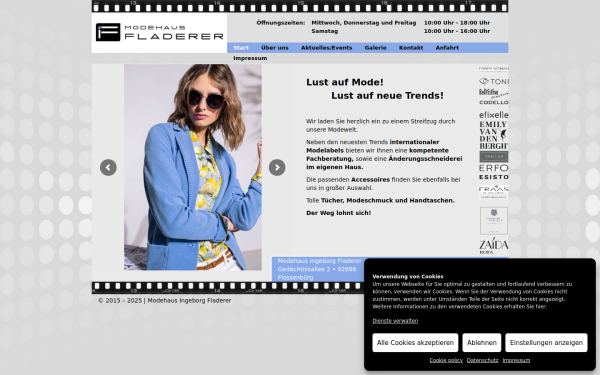Screen dimensions: 600x375
Task: Open the framed crest brand logo
Action: click(494, 221)
